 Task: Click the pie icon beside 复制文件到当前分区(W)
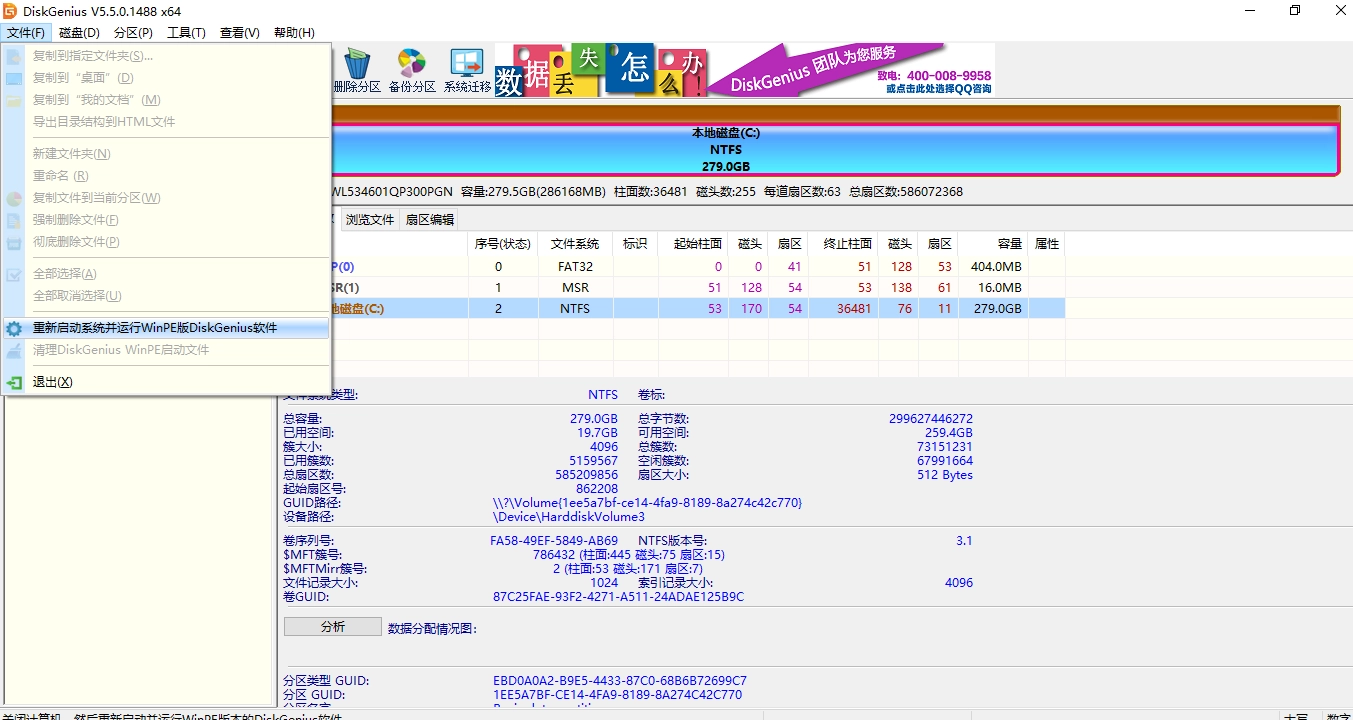click(14, 198)
